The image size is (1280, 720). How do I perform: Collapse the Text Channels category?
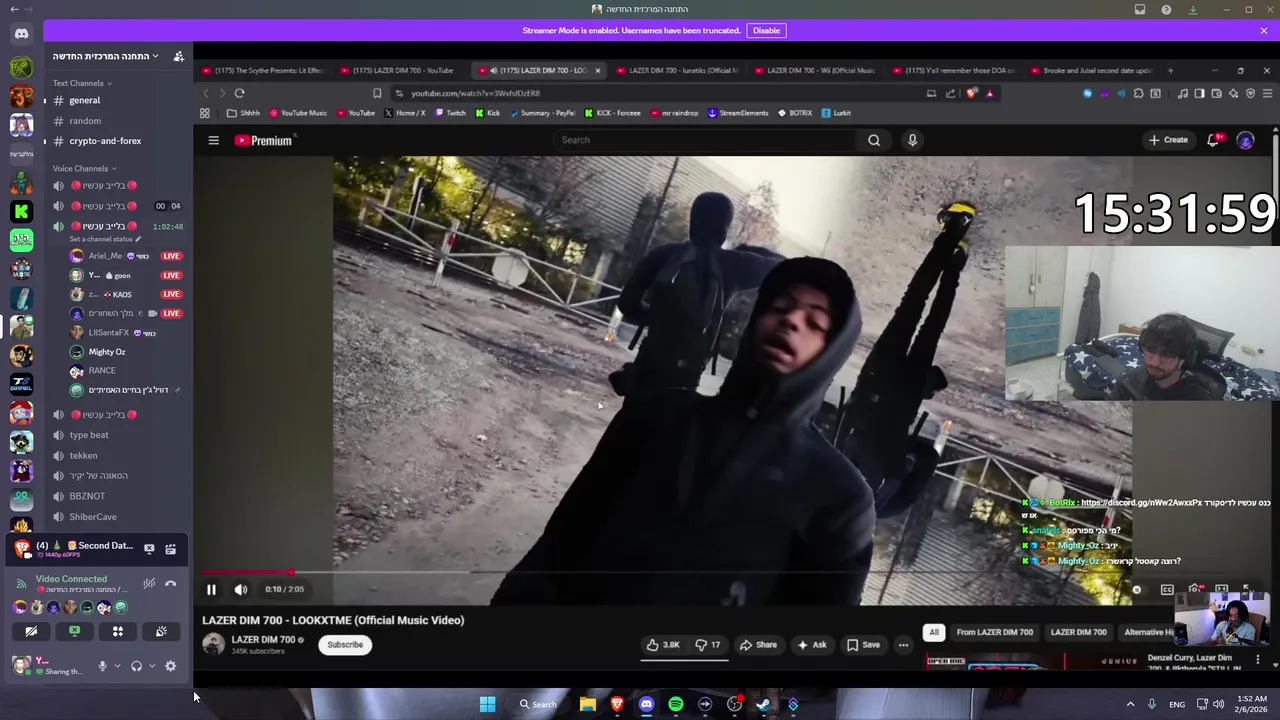pos(82,83)
